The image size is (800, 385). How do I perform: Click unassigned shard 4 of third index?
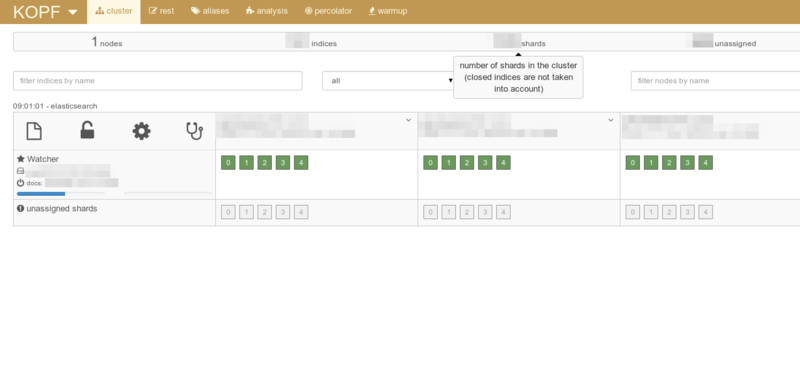tap(706, 212)
